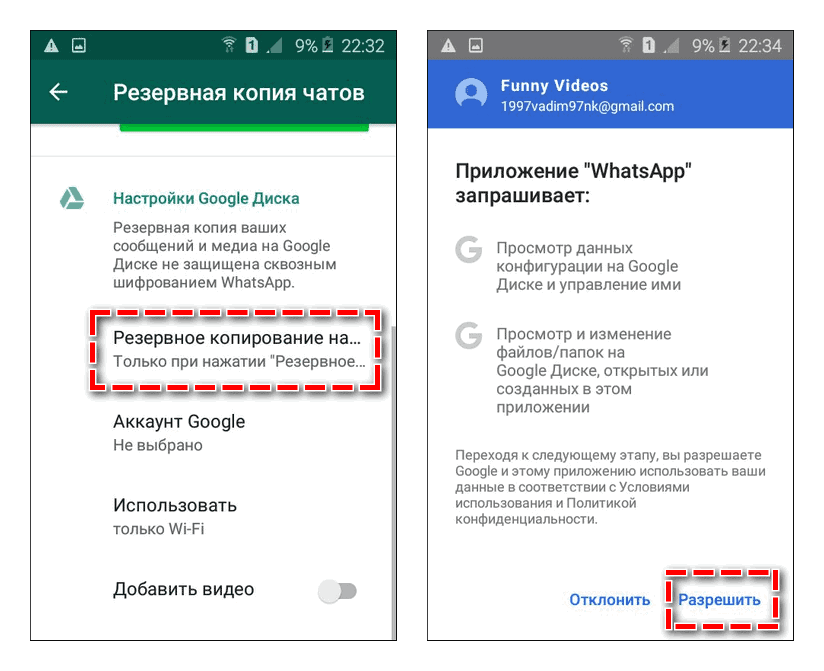
Task: Tap the Google Drive logo icon
Action: [71, 199]
